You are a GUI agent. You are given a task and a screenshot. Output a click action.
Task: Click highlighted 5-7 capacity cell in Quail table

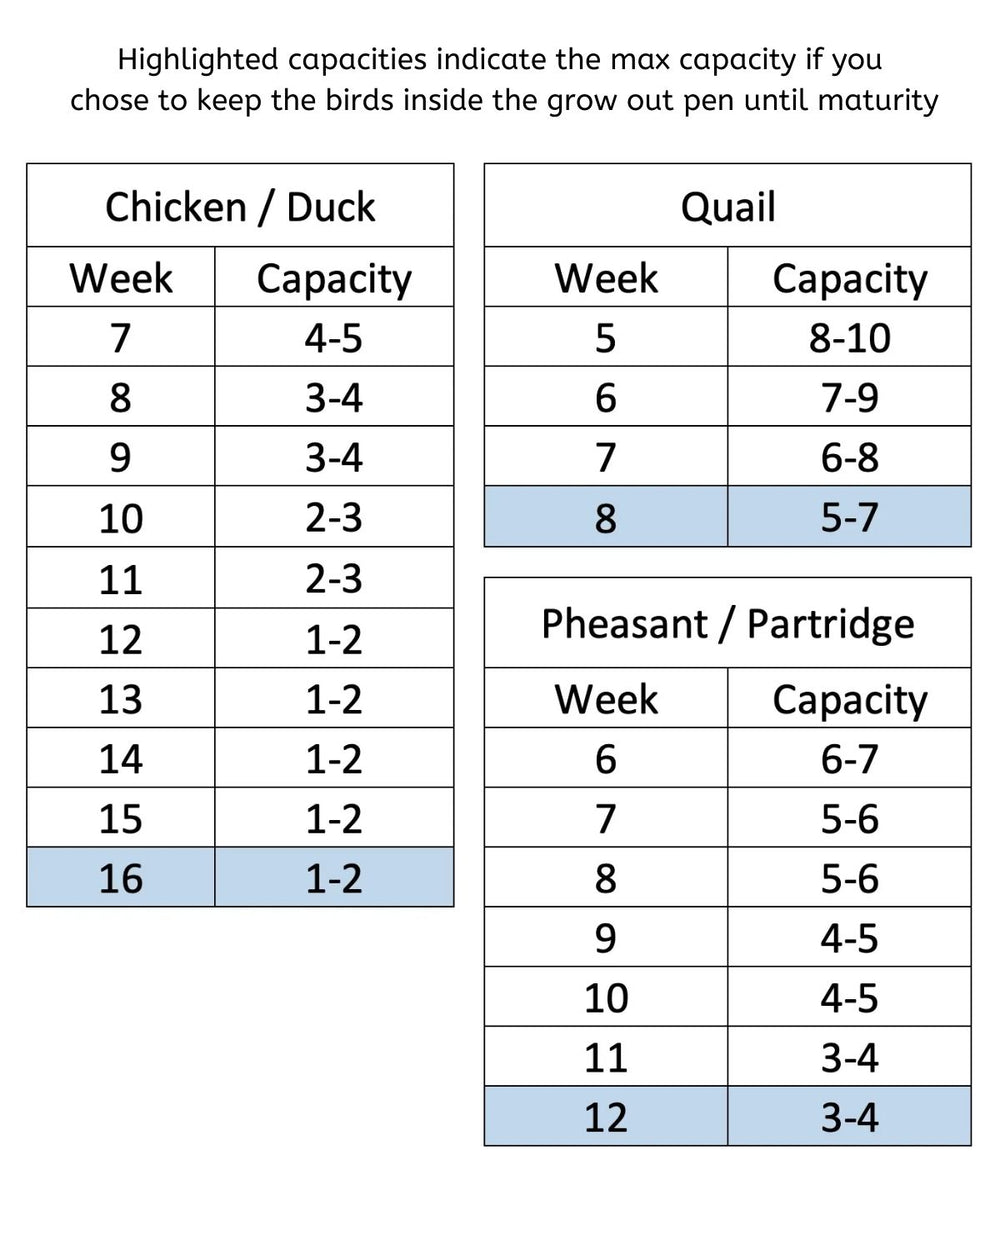click(x=849, y=517)
